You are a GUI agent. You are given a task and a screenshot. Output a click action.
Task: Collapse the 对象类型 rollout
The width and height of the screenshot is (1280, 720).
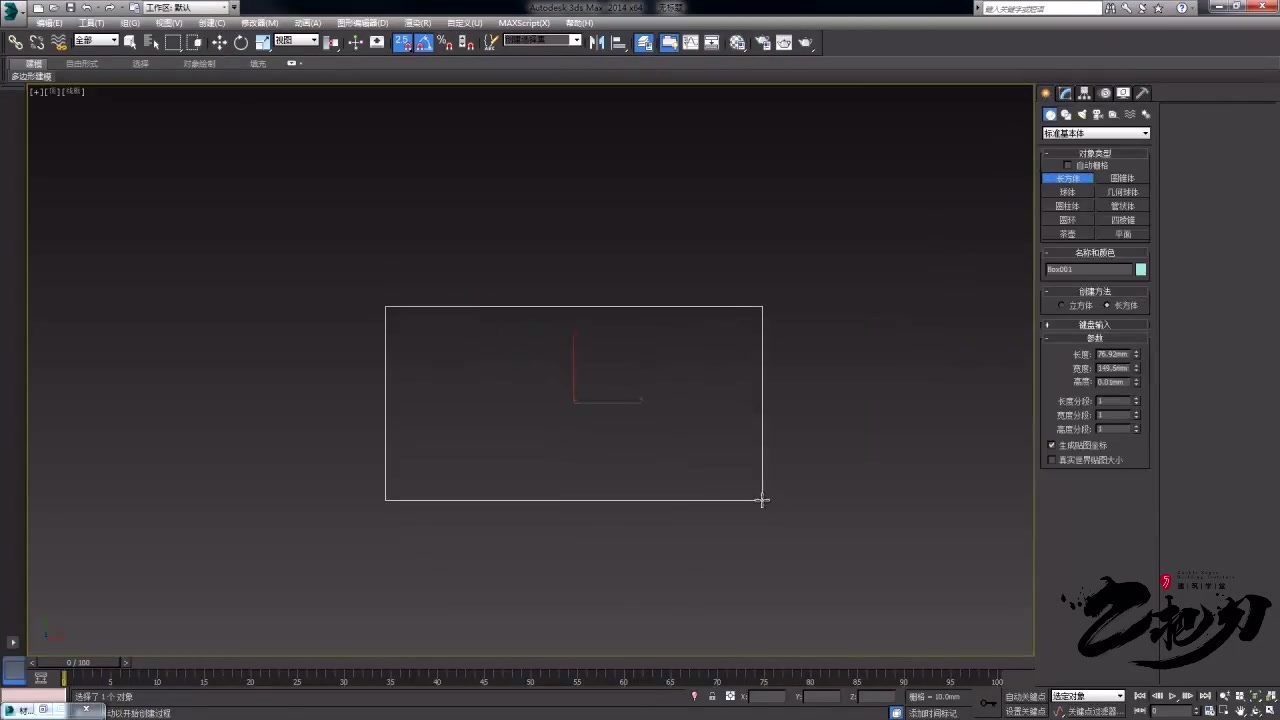pyautogui.click(x=1095, y=153)
